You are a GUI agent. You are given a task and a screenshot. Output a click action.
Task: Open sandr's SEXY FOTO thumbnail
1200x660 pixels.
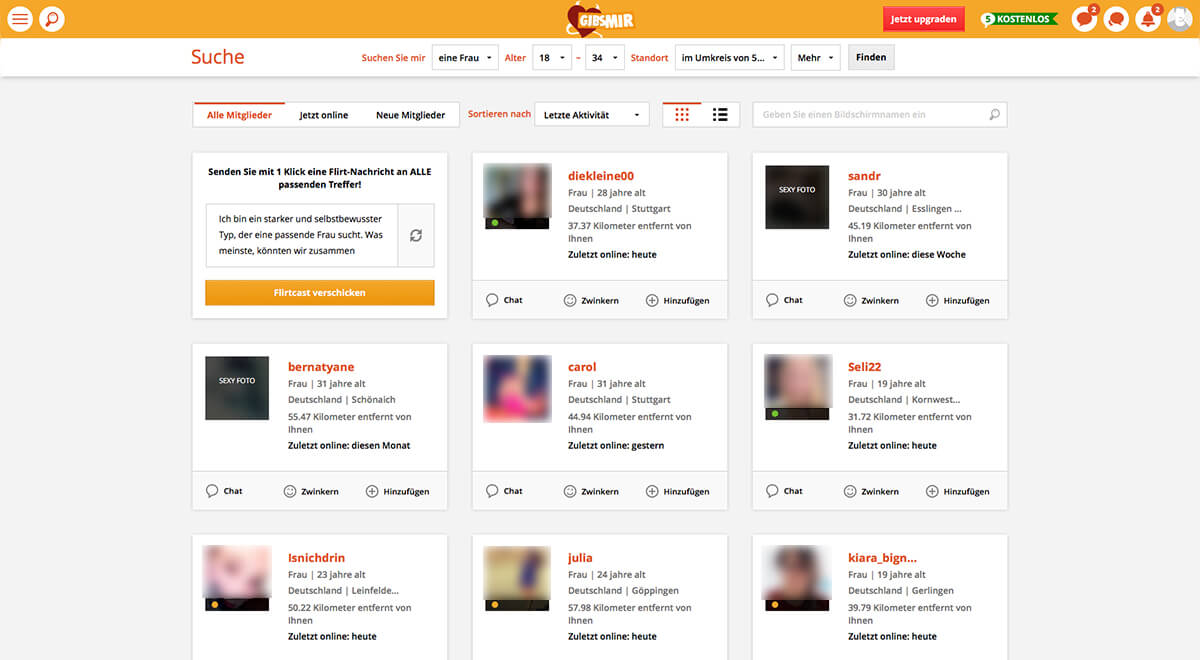(x=797, y=197)
